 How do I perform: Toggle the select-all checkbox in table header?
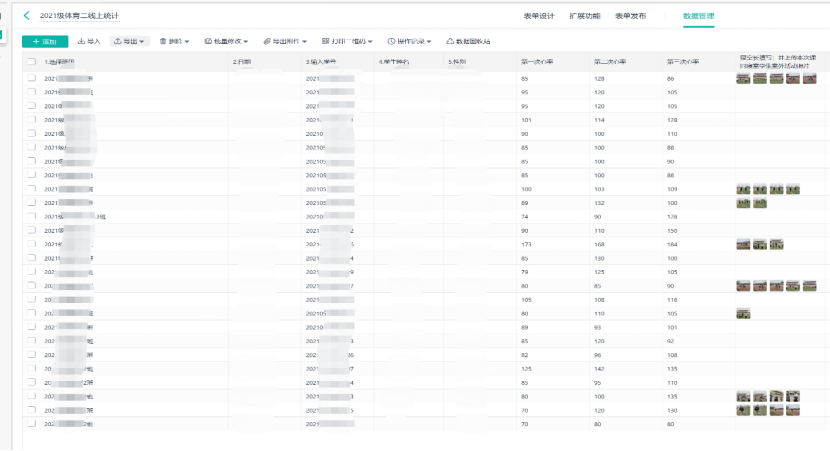pos(32,62)
